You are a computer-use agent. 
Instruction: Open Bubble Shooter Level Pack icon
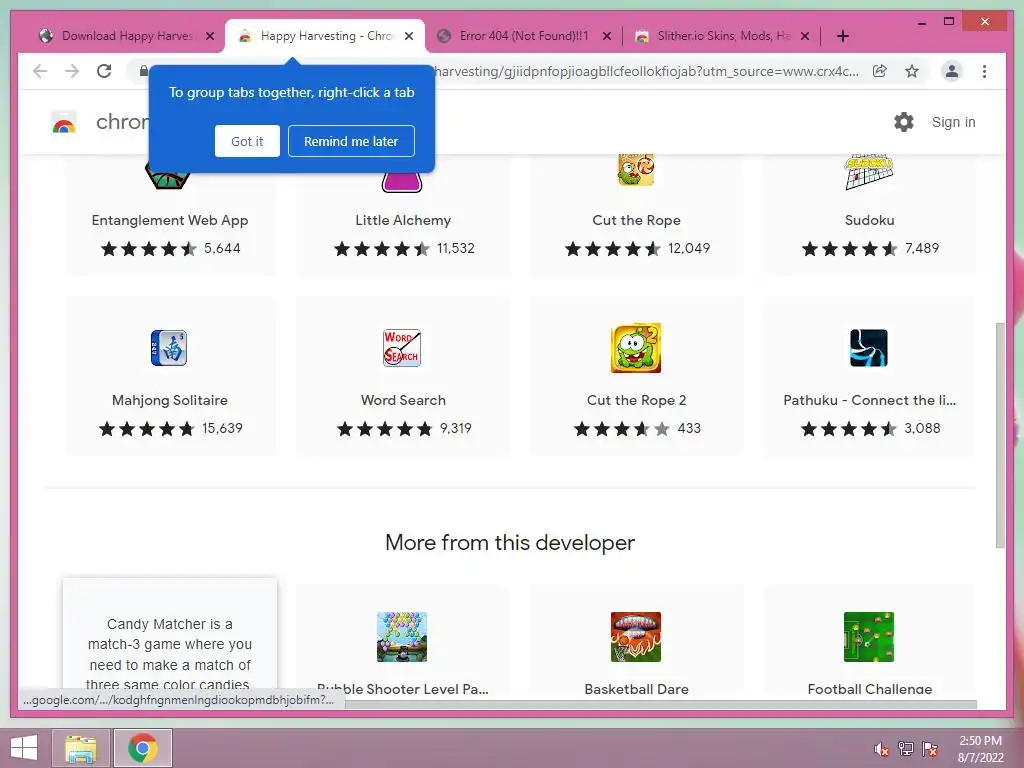point(402,637)
